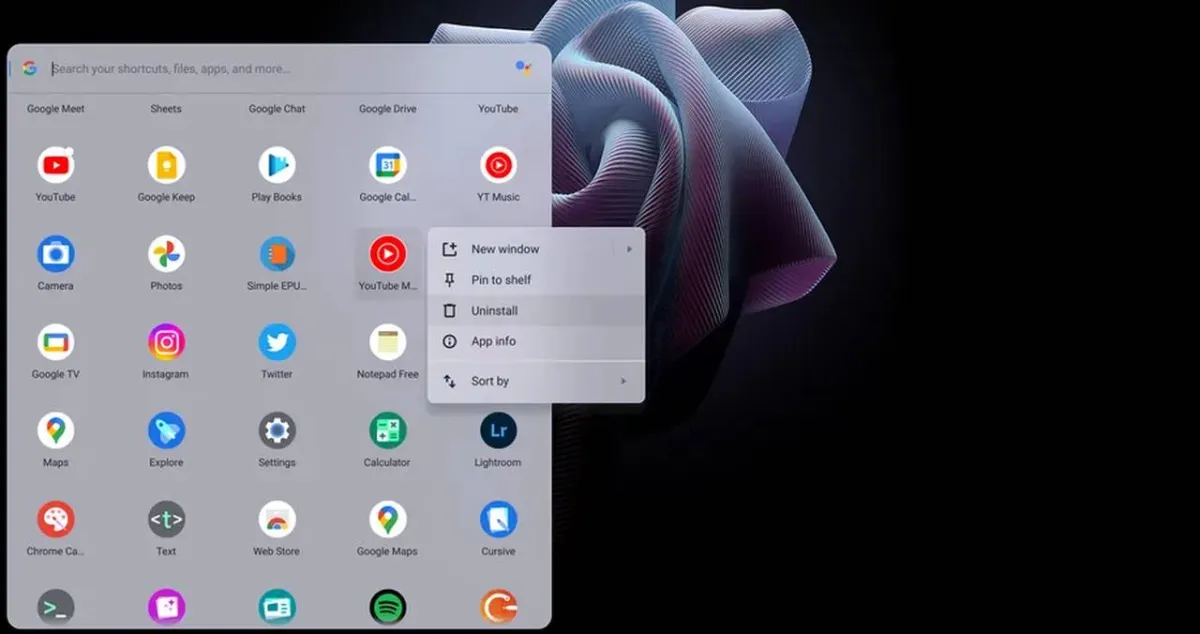Choose New window from context menu
The image size is (1200, 634).
click(536, 249)
